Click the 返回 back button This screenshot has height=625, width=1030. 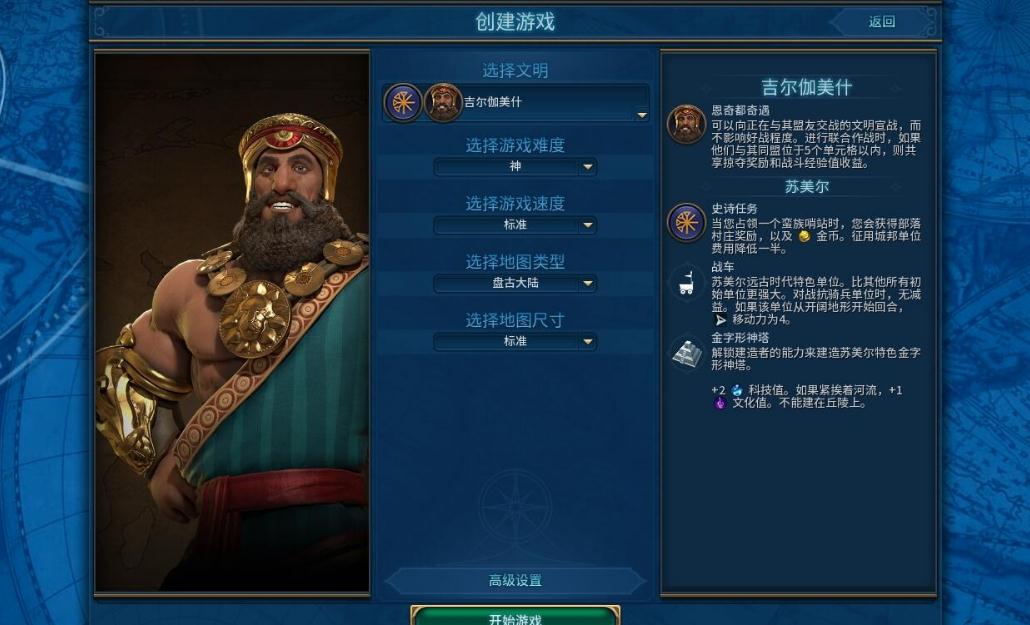coord(882,22)
